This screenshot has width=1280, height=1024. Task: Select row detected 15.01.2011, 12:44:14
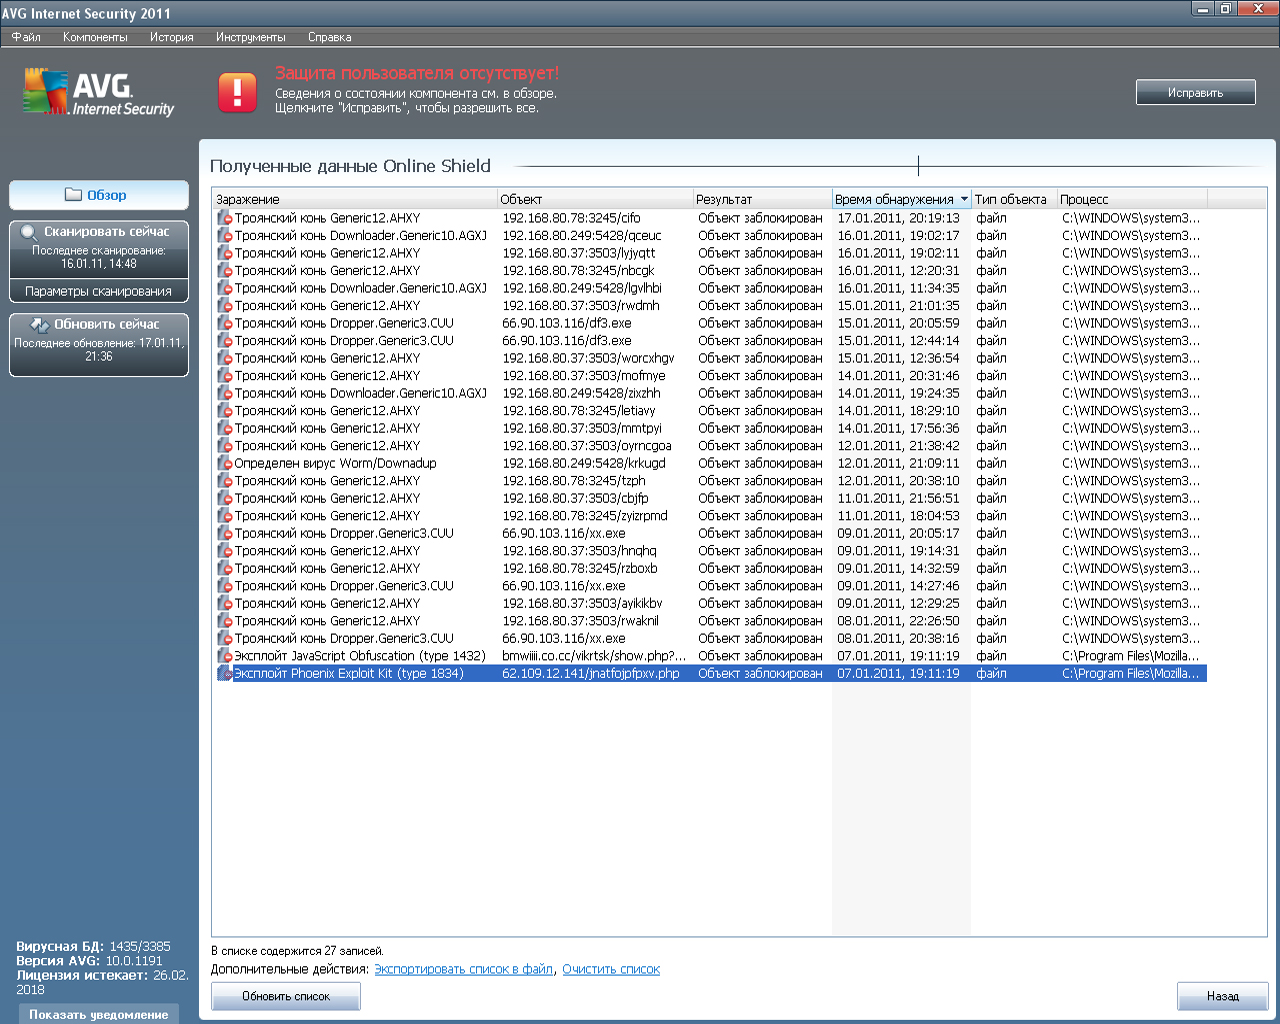tap(710, 341)
